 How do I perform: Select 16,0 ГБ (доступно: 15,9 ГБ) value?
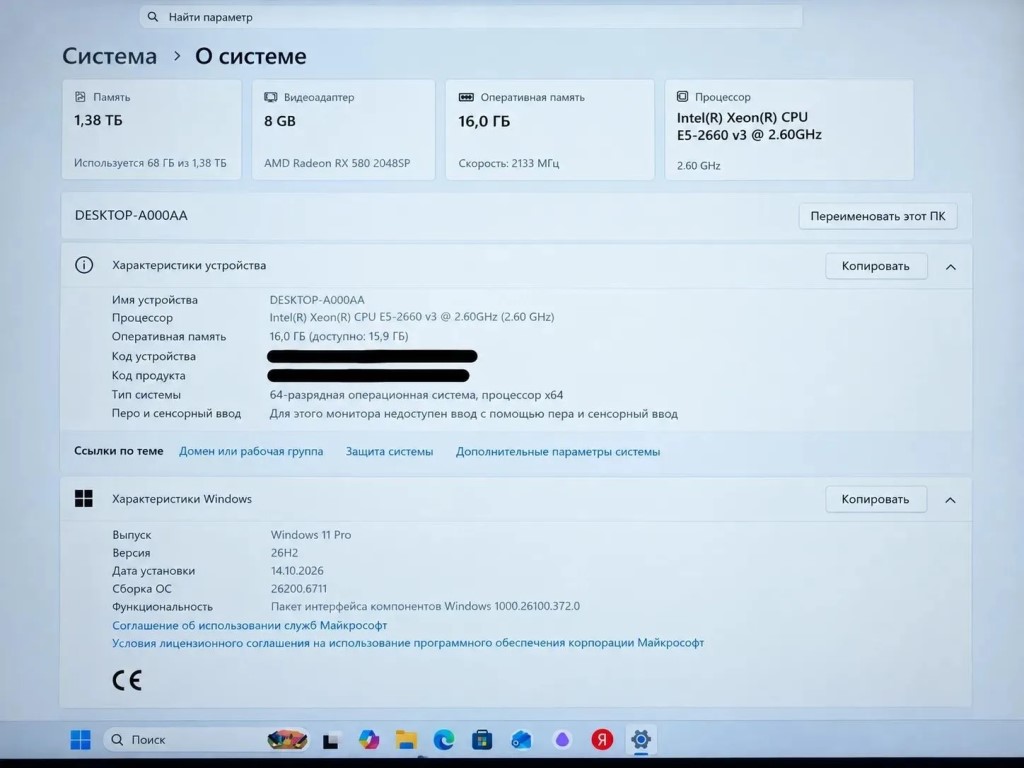click(339, 336)
